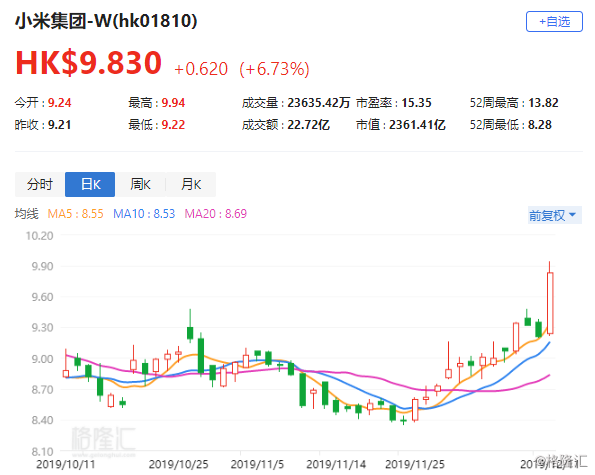Switch to the 分时 intraday tab

40,184
